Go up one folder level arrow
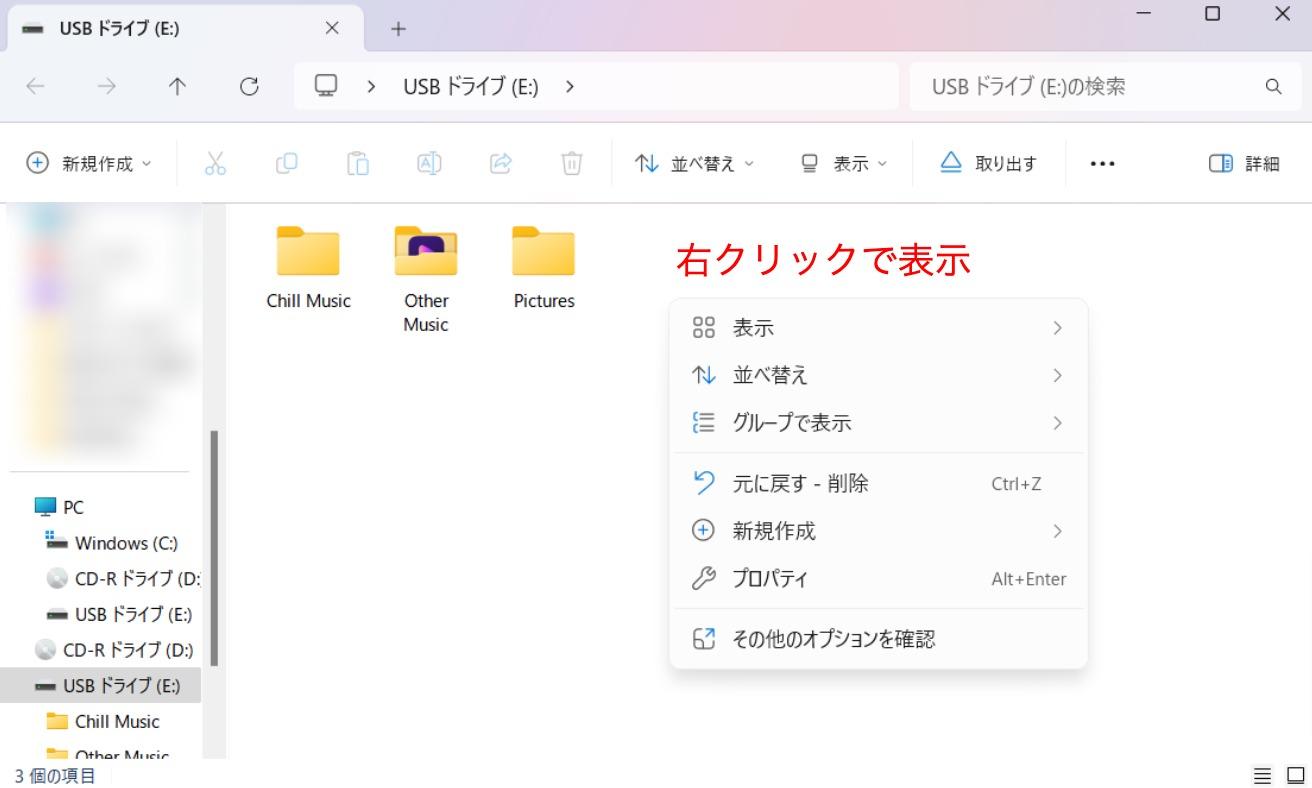The image size is (1312, 788). [177, 87]
